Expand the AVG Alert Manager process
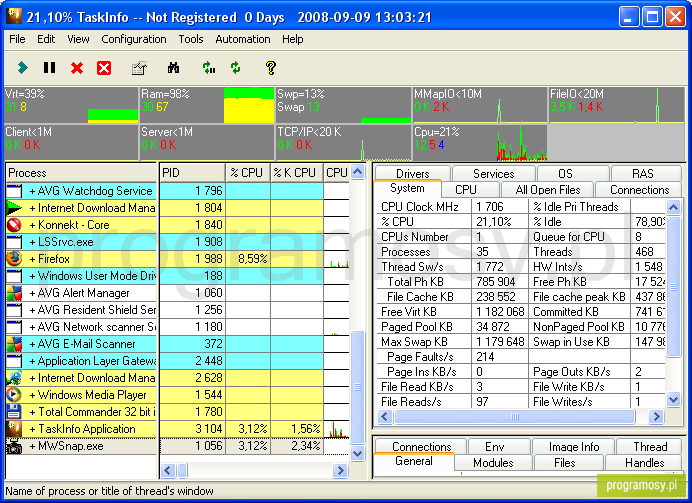 32,293
